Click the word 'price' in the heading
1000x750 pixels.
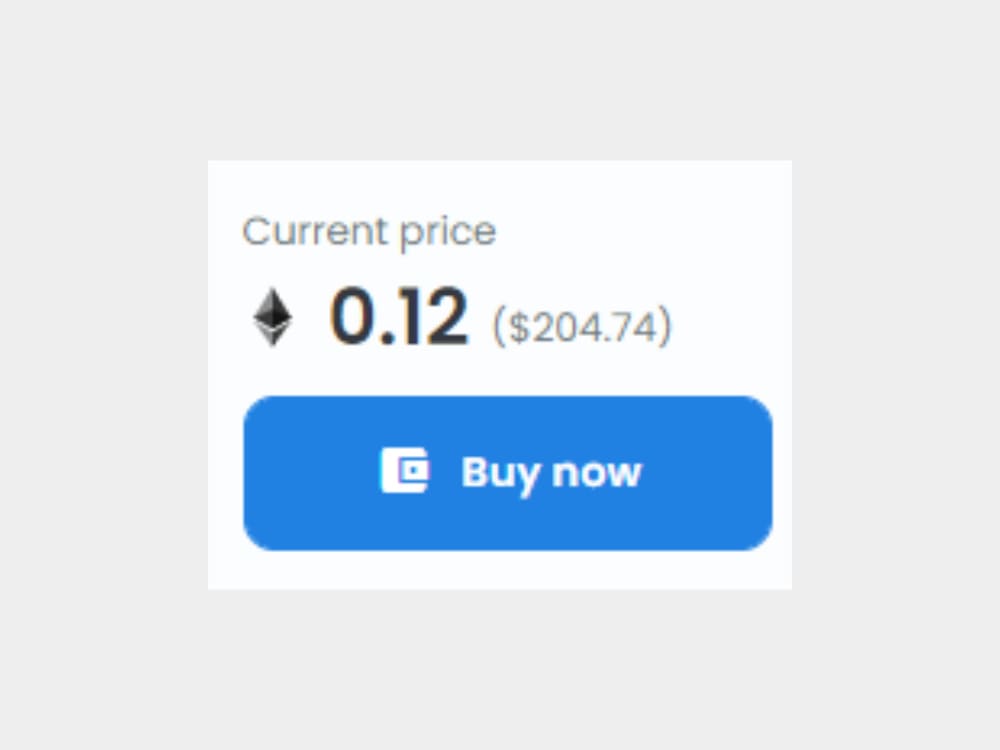click(x=448, y=233)
